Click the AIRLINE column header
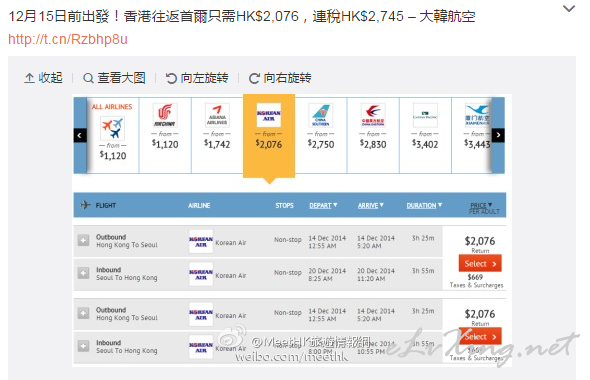The width and height of the screenshot is (590, 380). click(x=199, y=205)
